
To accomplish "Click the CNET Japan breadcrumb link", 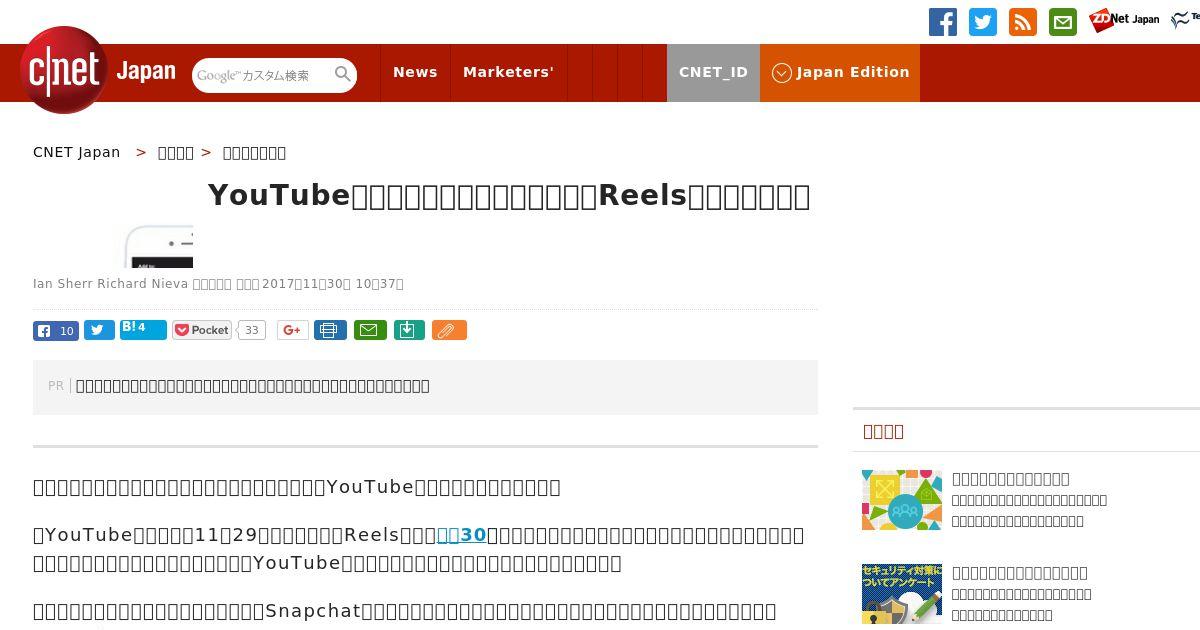I will [x=77, y=152].
